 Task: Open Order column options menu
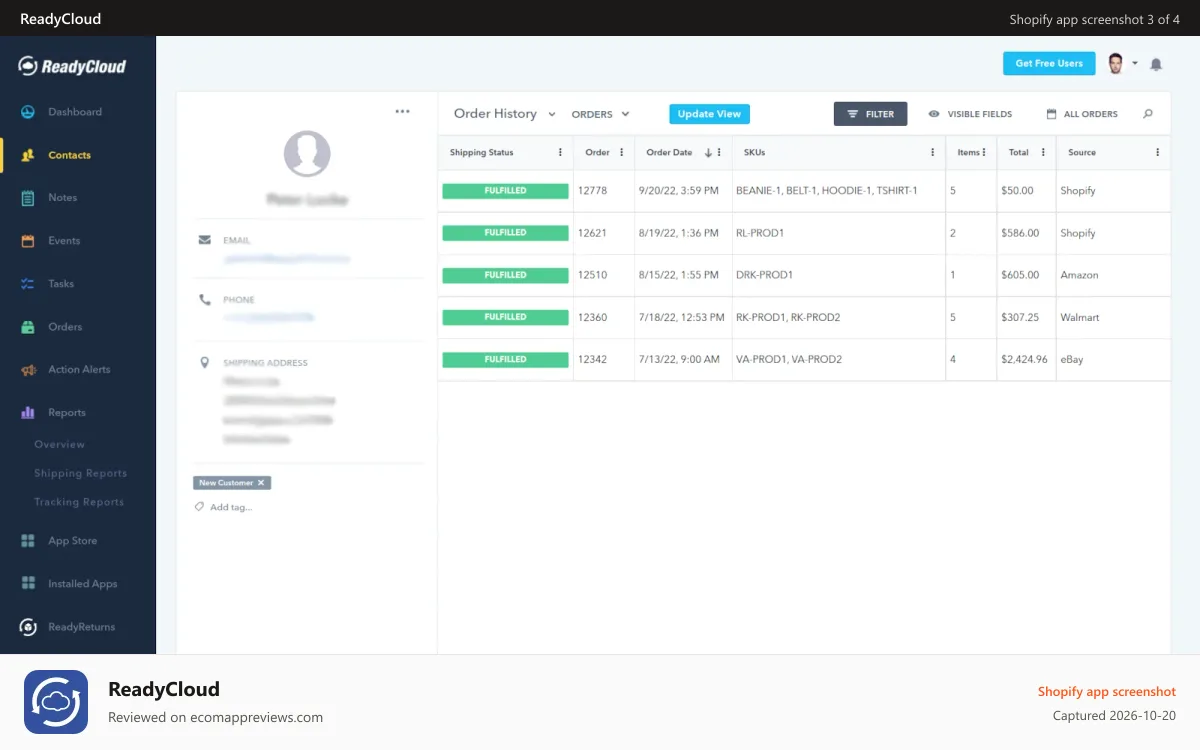(x=622, y=153)
